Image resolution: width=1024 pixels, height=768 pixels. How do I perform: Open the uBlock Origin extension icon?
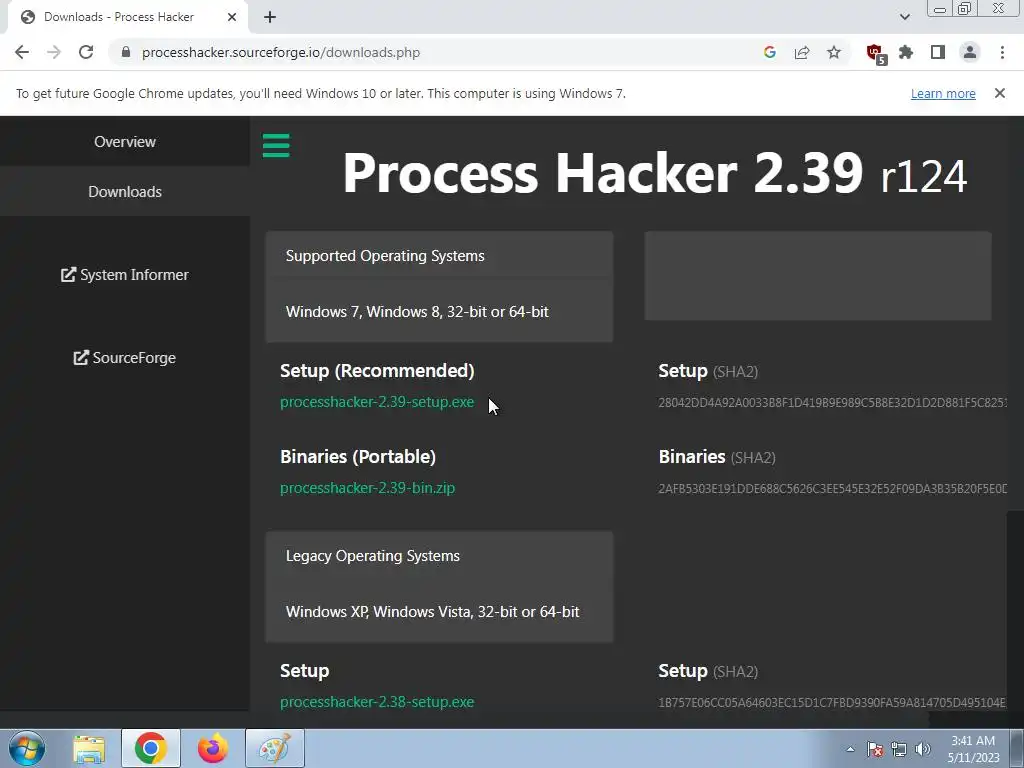pyautogui.click(x=875, y=54)
